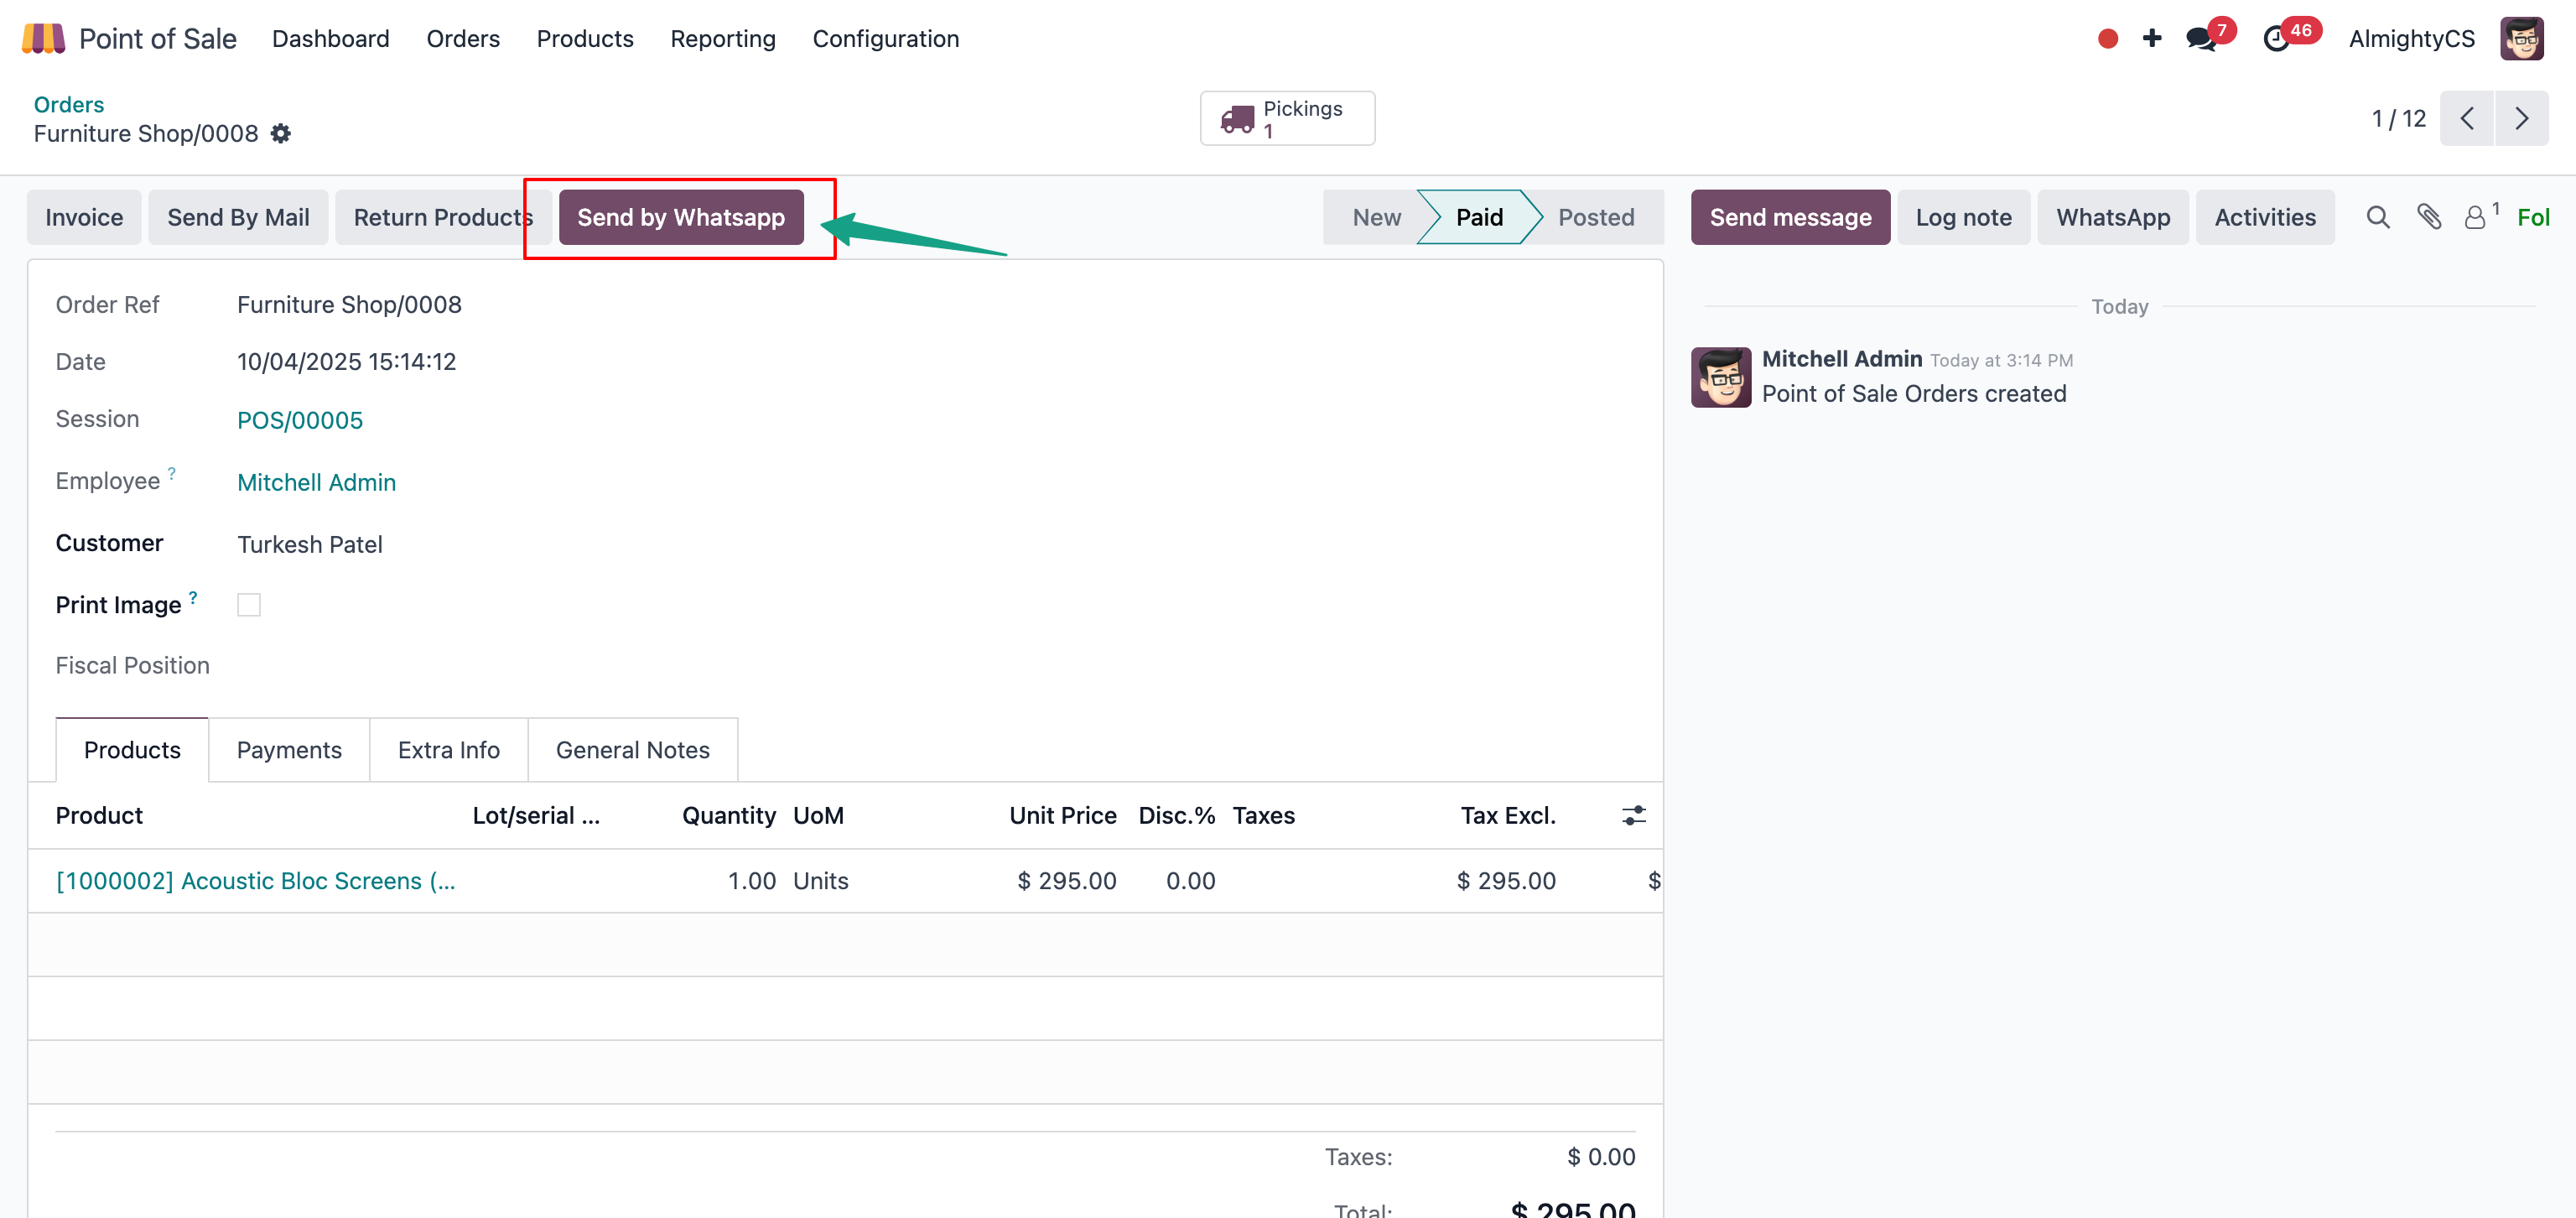Screen dimensions: 2576x1218
Task: Click the user avatar in top right
Action: pyautogui.click(x=2521, y=39)
